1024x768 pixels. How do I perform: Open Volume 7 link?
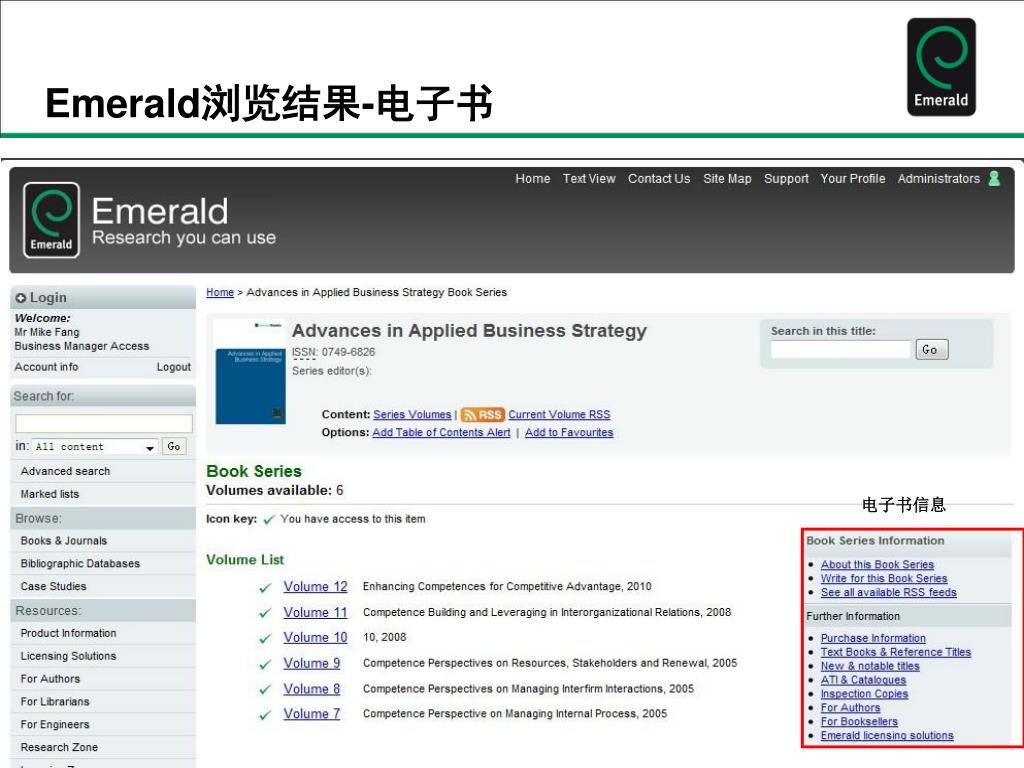click(312, 714)
